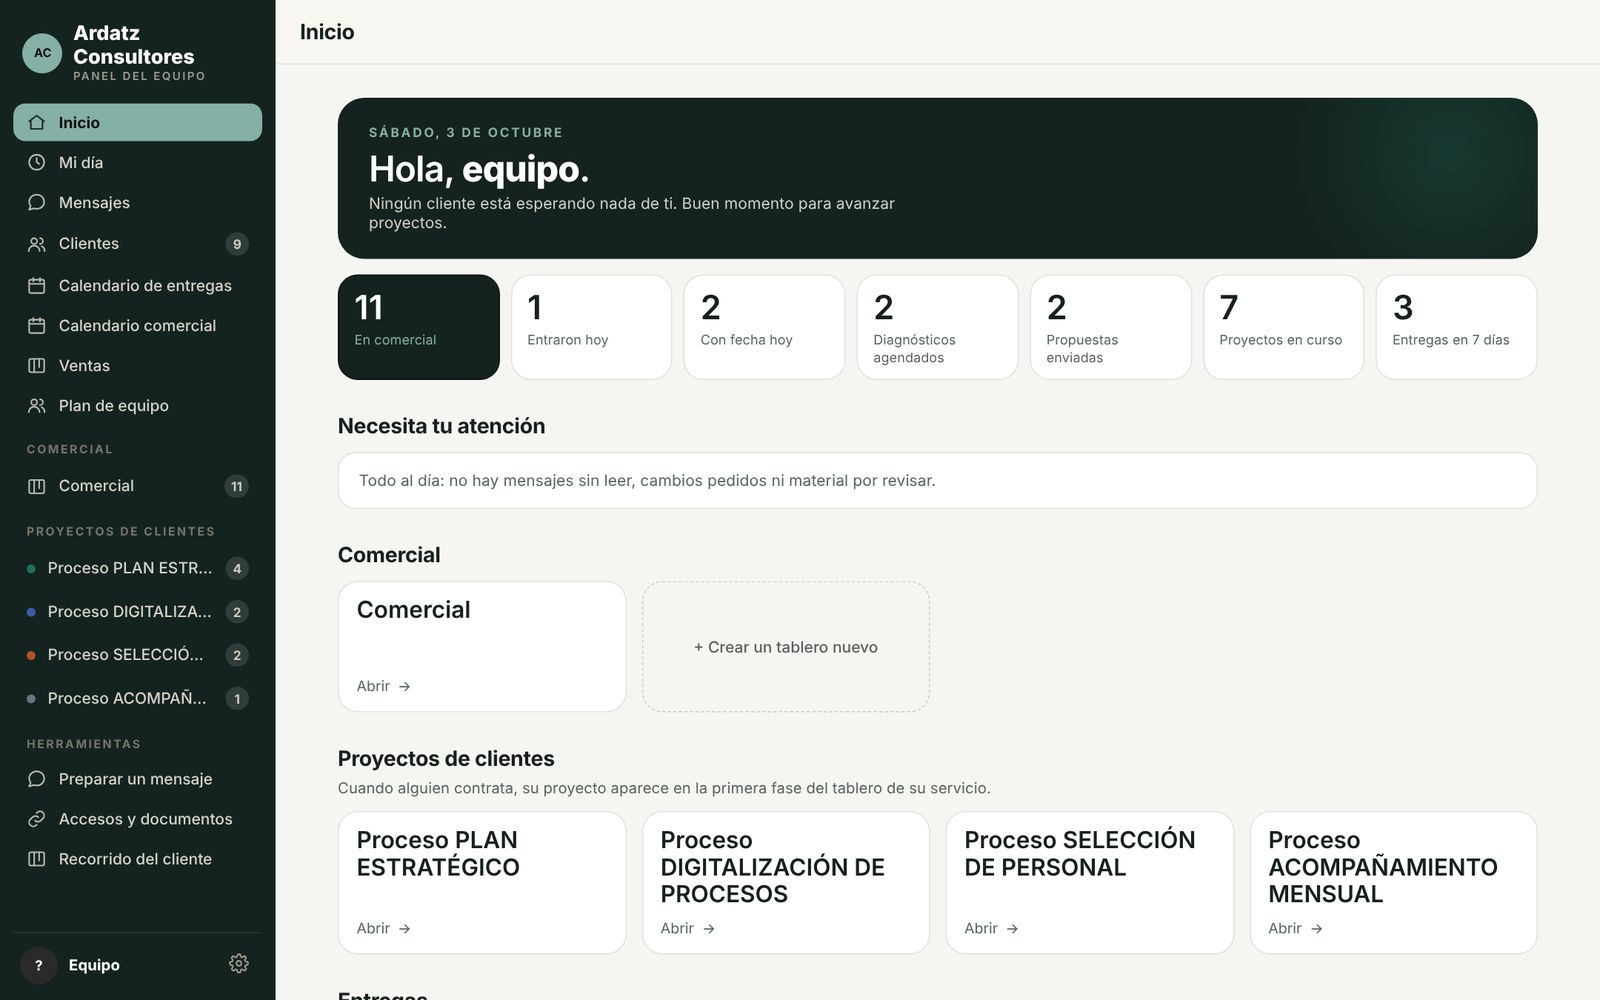Click the 11 badge next to Comercial

point(237,486)
